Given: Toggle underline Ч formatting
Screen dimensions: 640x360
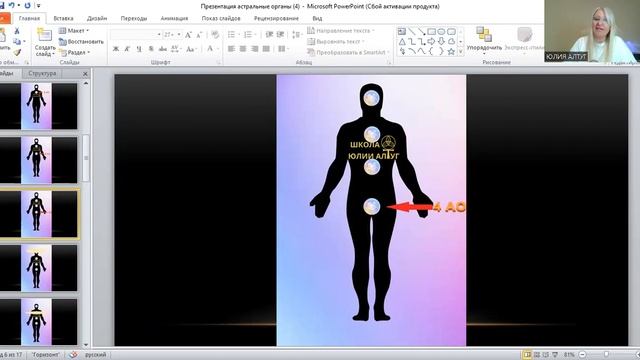Looking at the screenshot, I should coord(139,49).
